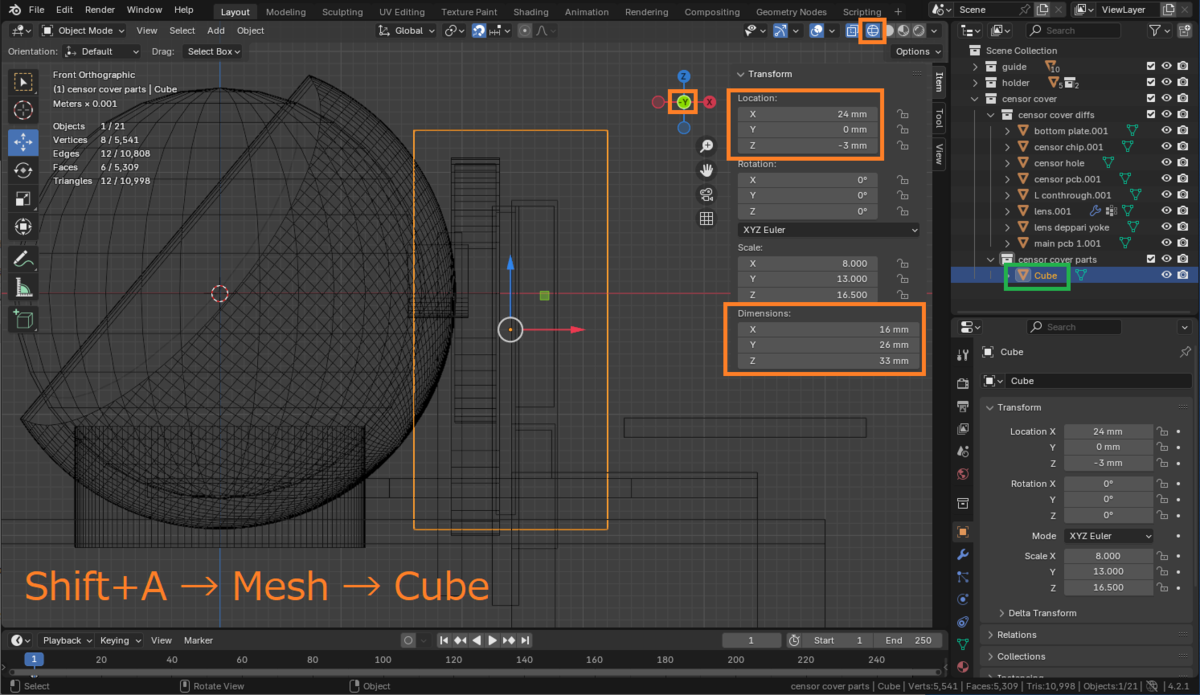Open the Global transform orientation dropdown
This screenshot has height=695, width=1200.
point(408,30)
